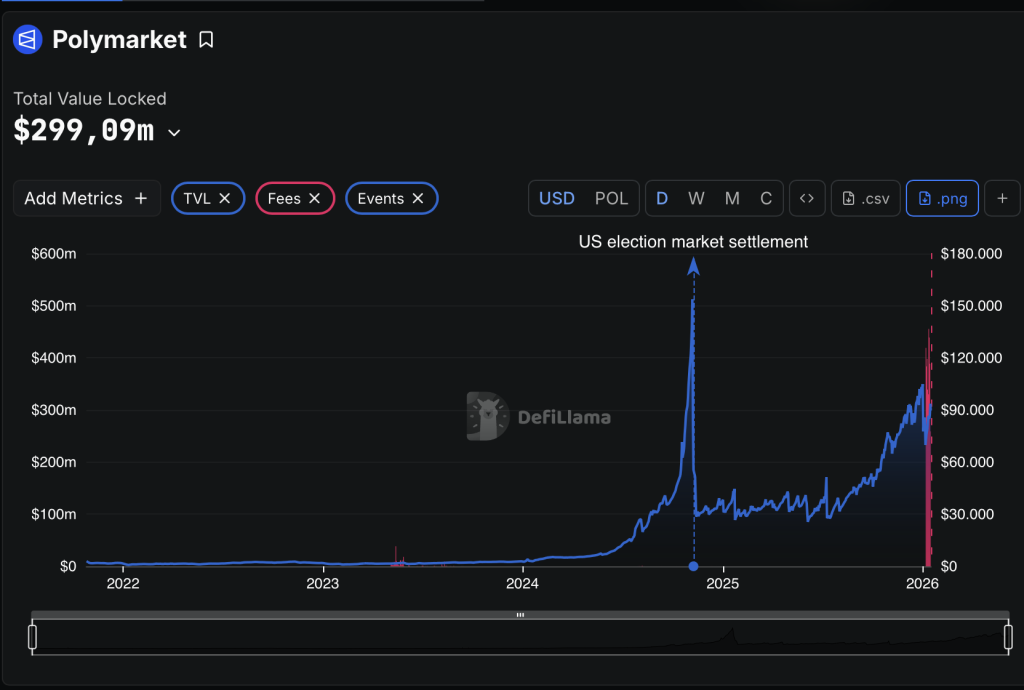Click the range slider top bar grip

coord(520,615)
